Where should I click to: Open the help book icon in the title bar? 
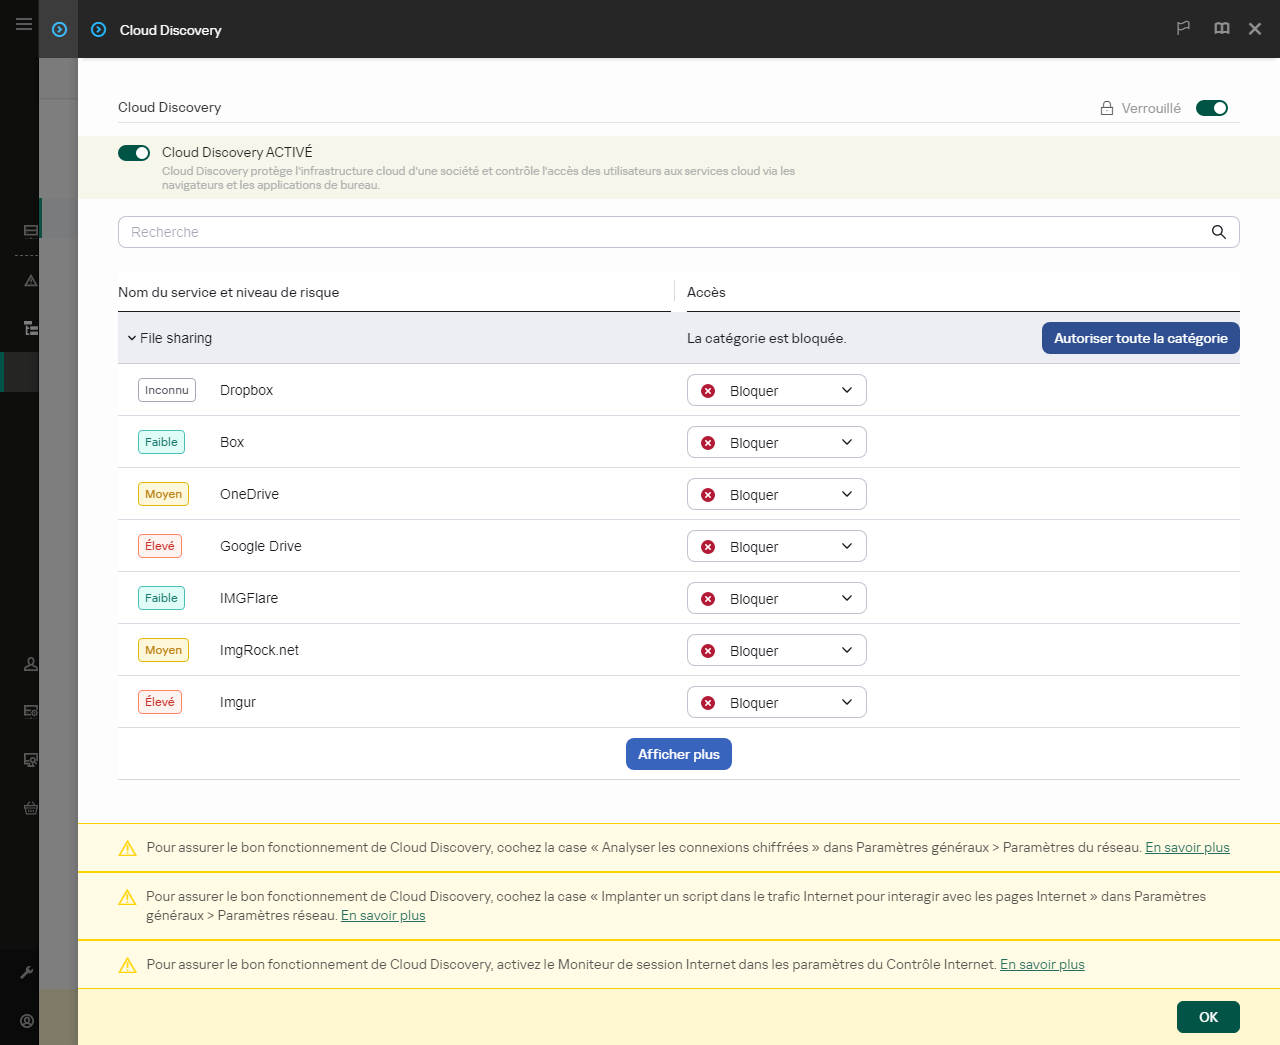[x=1221, y=28]
